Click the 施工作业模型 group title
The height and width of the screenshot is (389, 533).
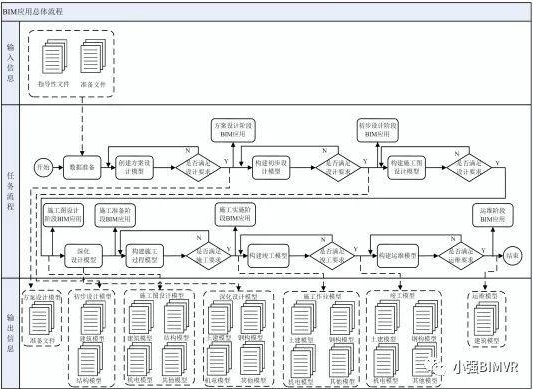(x=321, y=297)
